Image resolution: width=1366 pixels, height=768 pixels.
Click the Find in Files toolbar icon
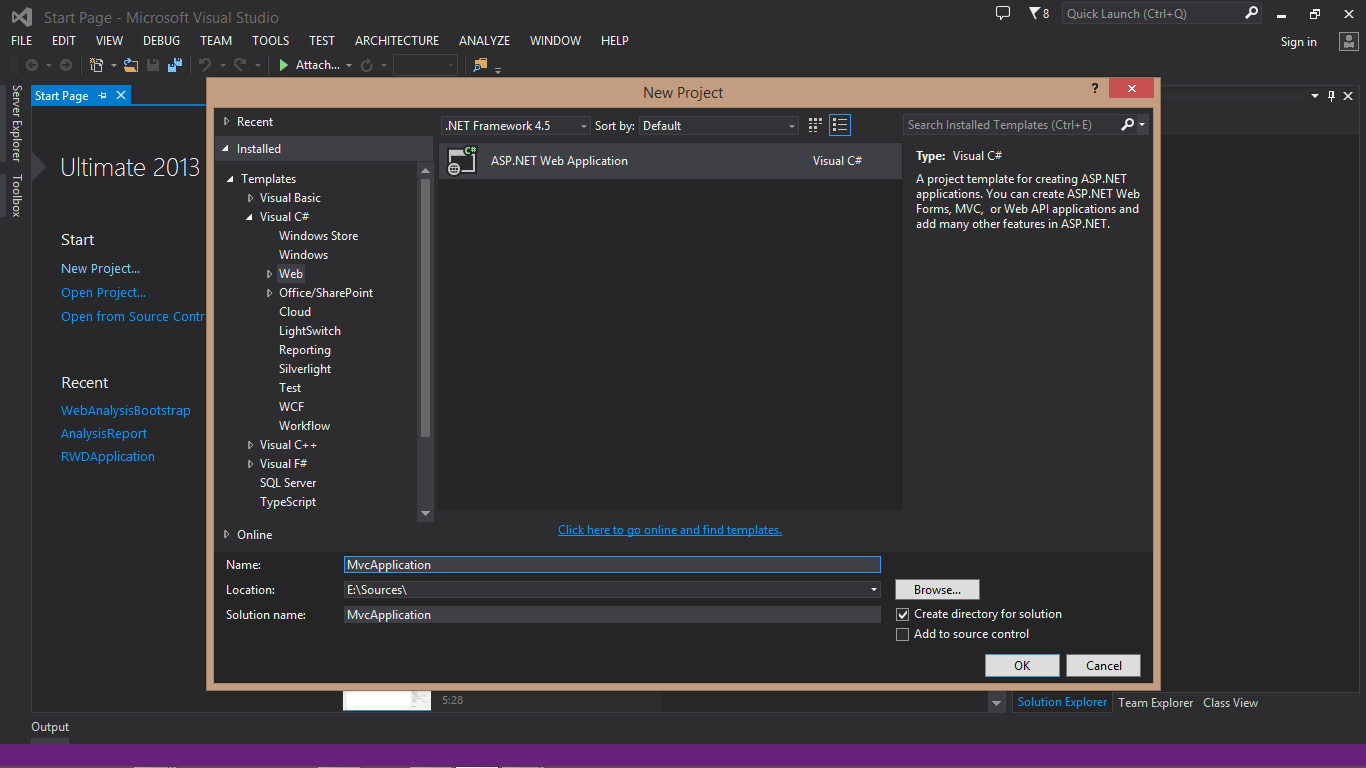tap(480, 65)
